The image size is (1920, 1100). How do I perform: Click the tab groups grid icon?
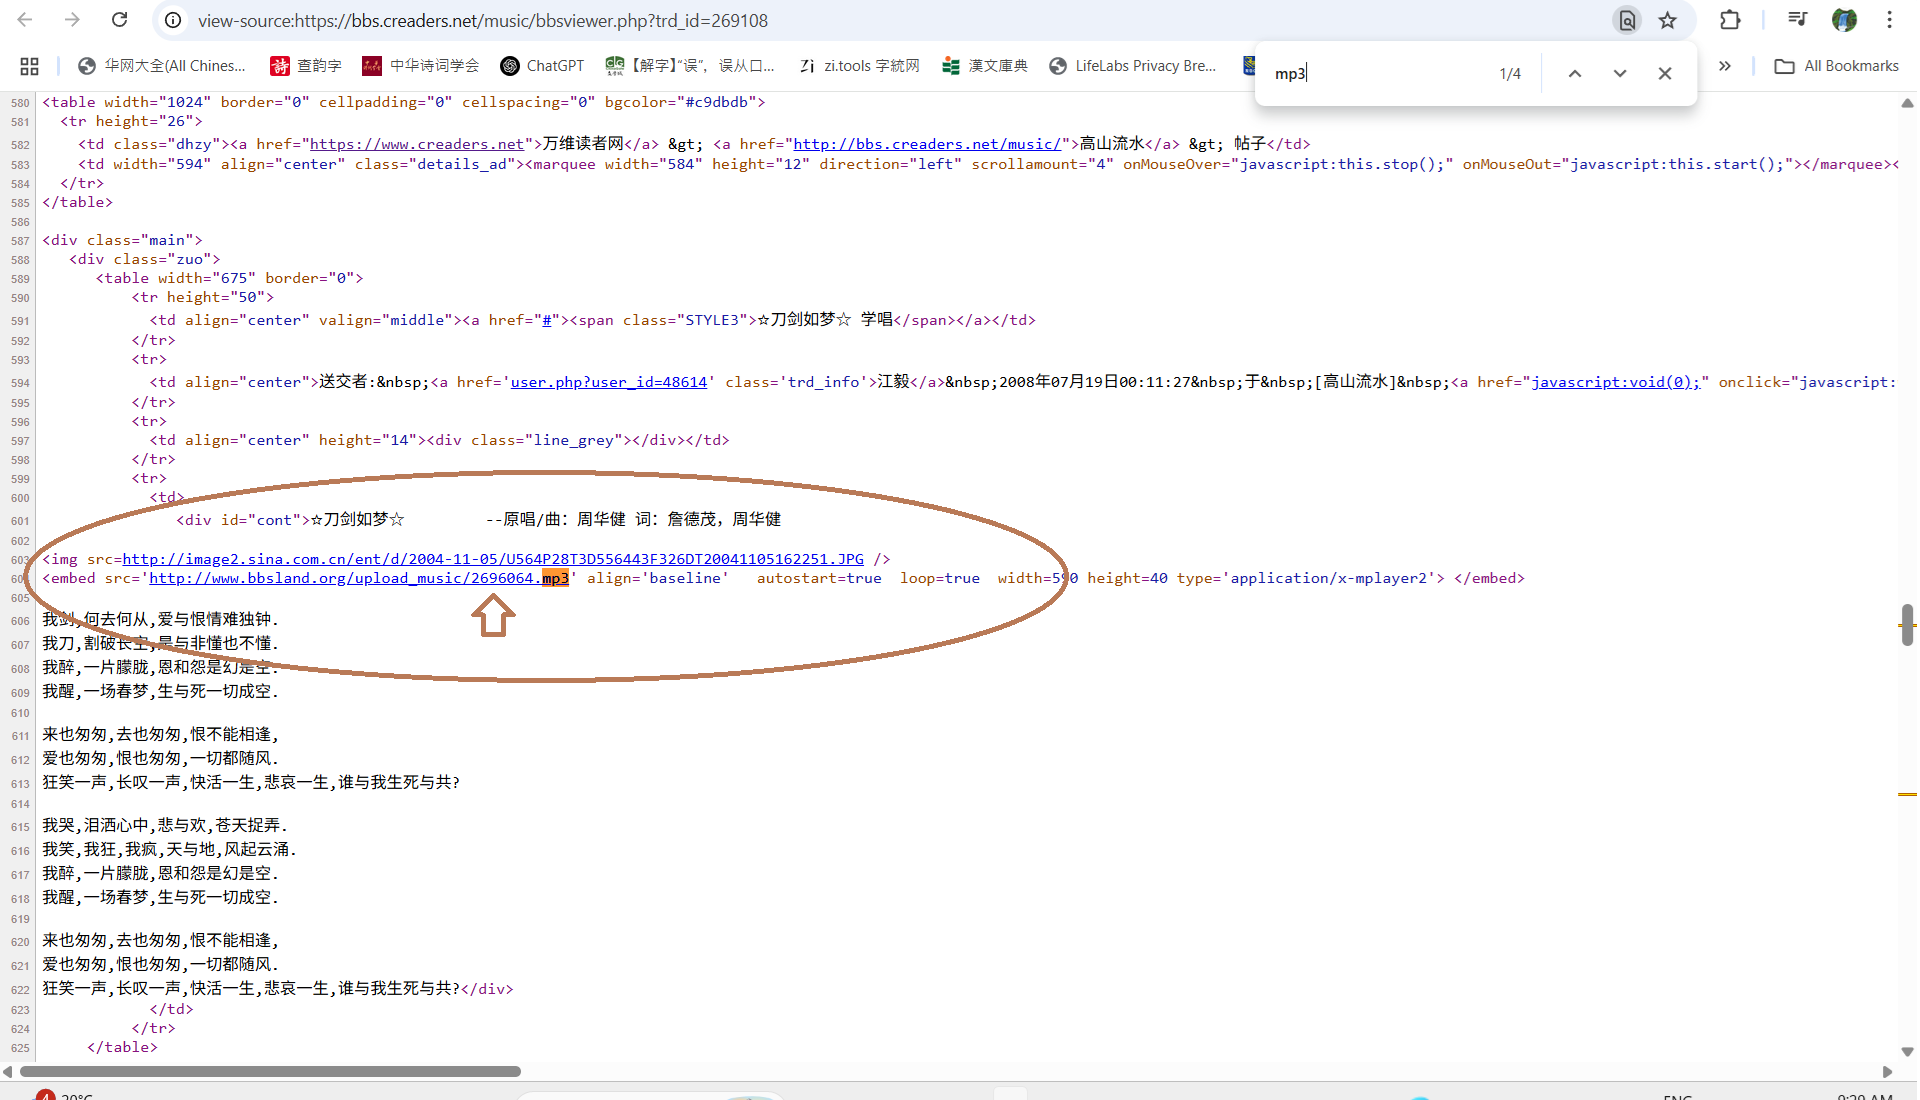[29, 65]
